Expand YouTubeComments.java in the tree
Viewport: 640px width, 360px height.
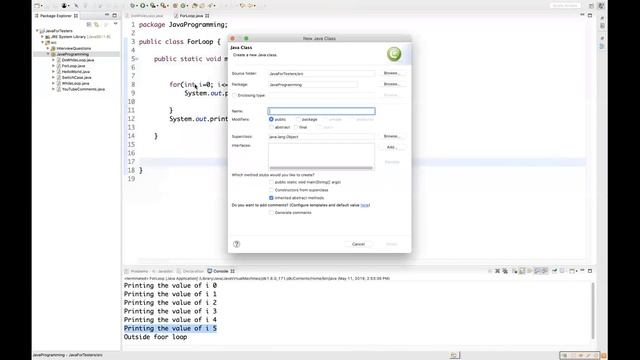[x=53, y=89]
